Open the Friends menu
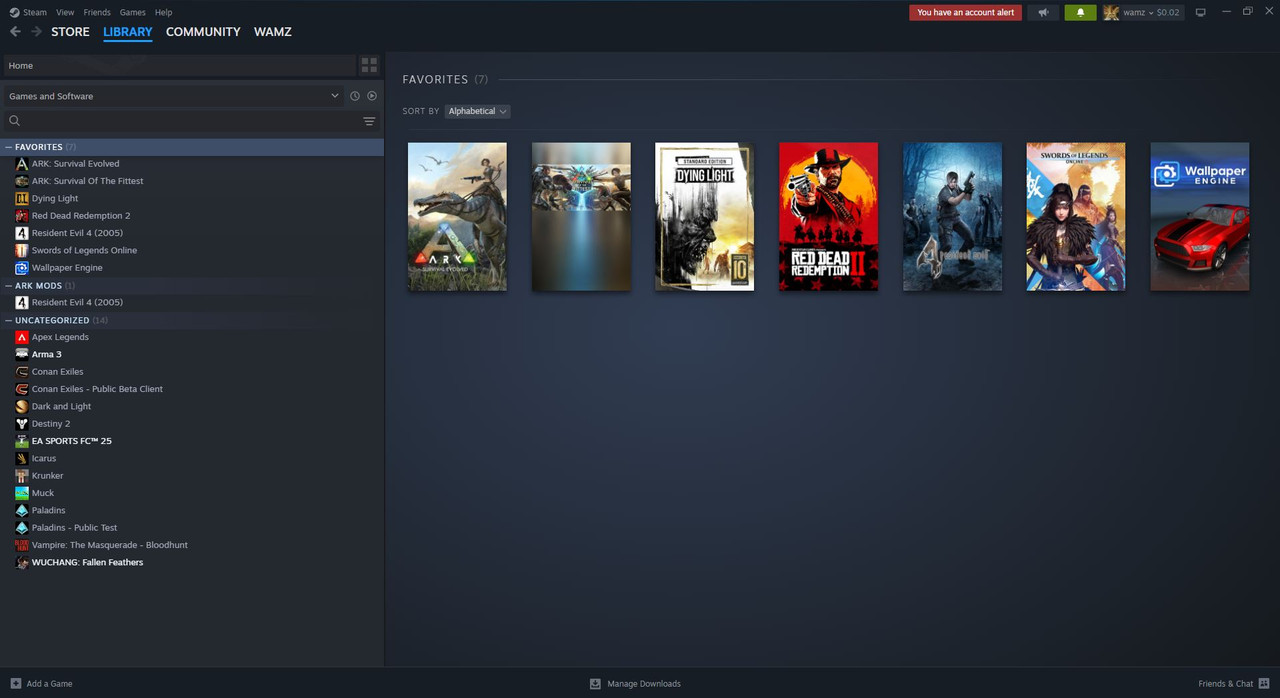The width and height of the screenshot is (1280, 698). click(97, 12)
